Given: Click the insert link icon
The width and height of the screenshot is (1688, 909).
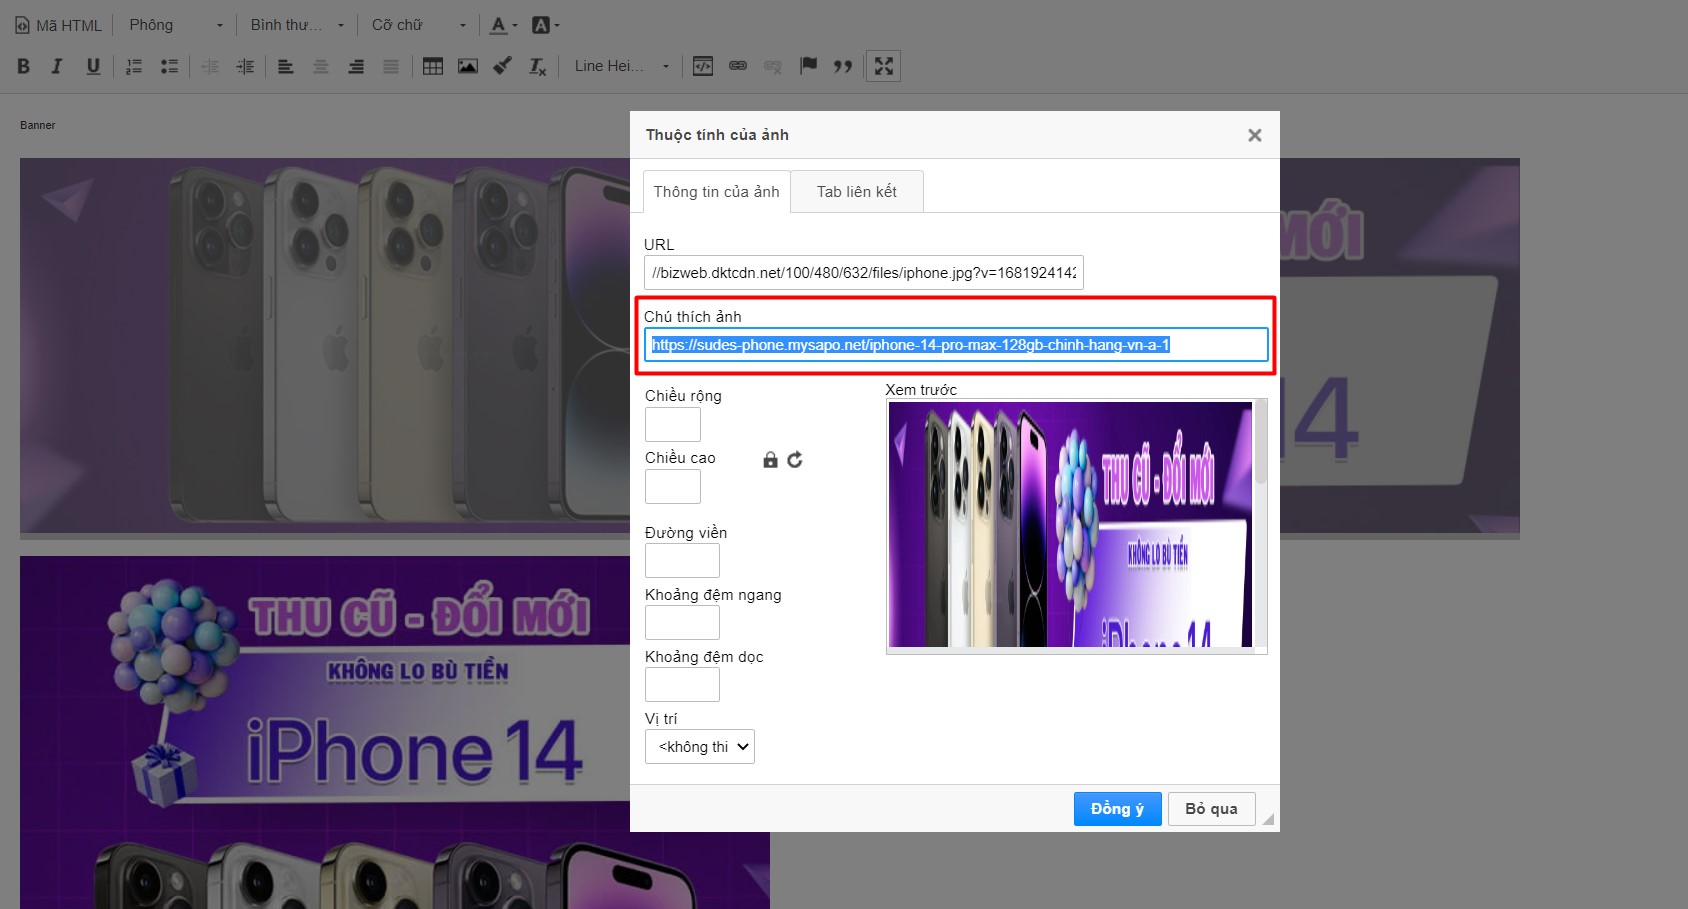Looking at the screenshot, I should 738,66.
